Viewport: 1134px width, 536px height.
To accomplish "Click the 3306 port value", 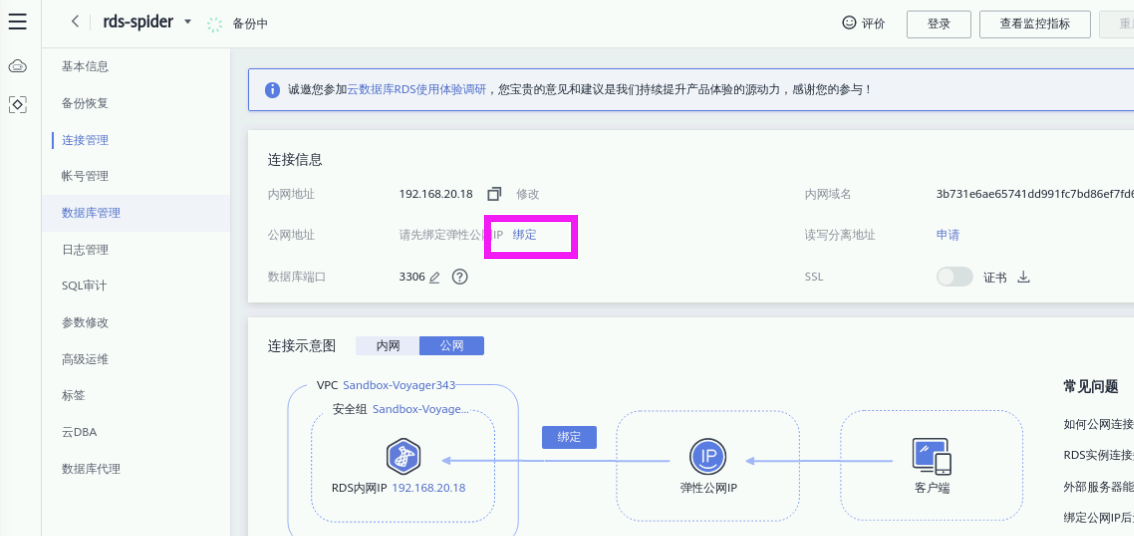I will (x=412, y=277).
